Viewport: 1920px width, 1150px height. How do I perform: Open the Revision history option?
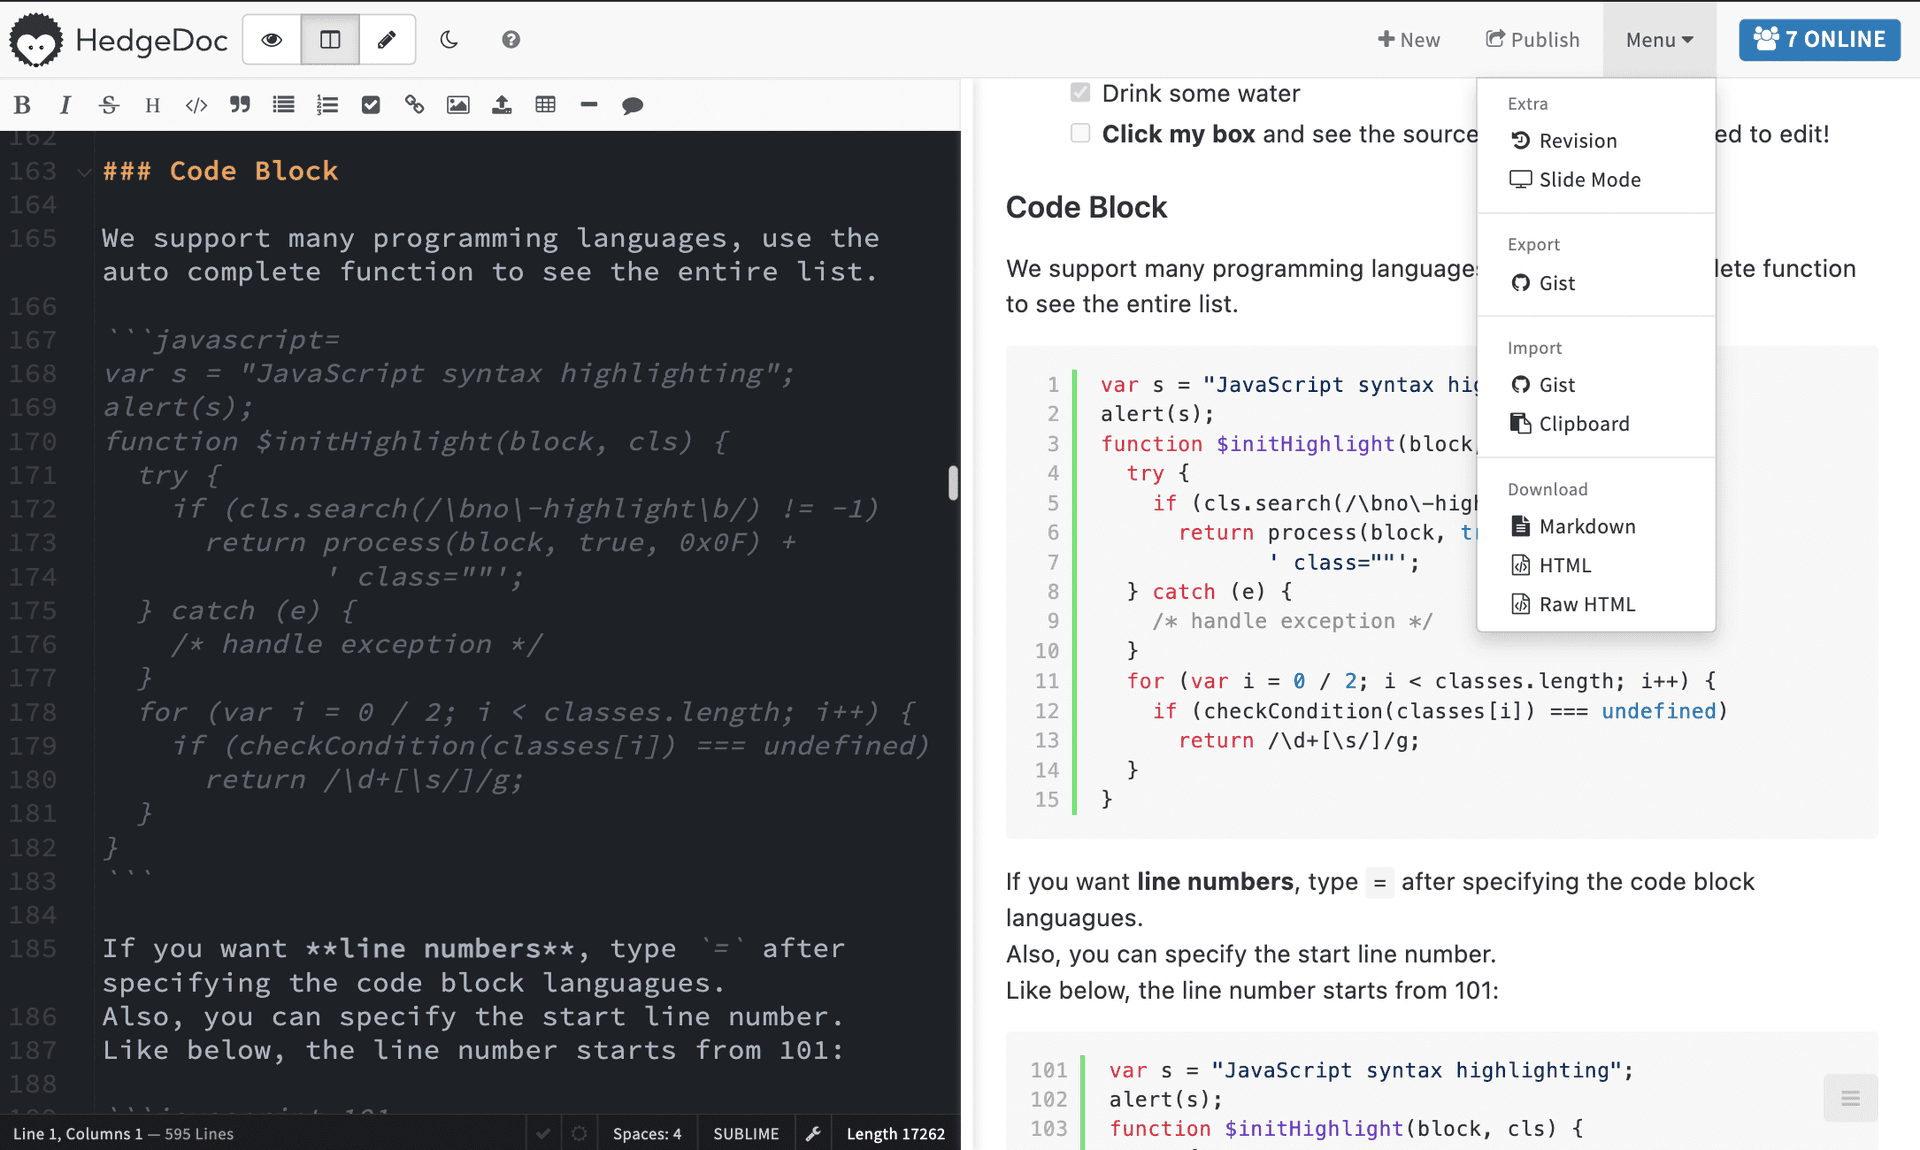[1577, 140]
